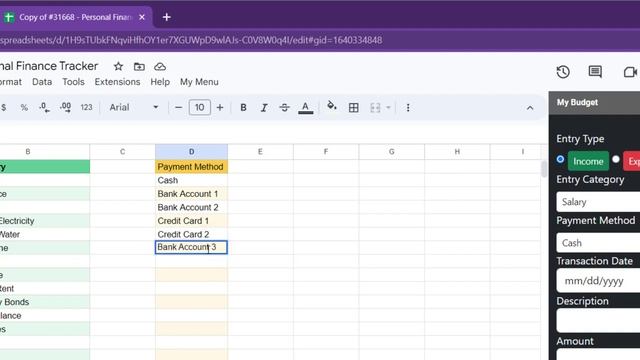This screenshot has height=360, width=640.
Task: Format as currency with dollar icon
Action: (4, 107)
